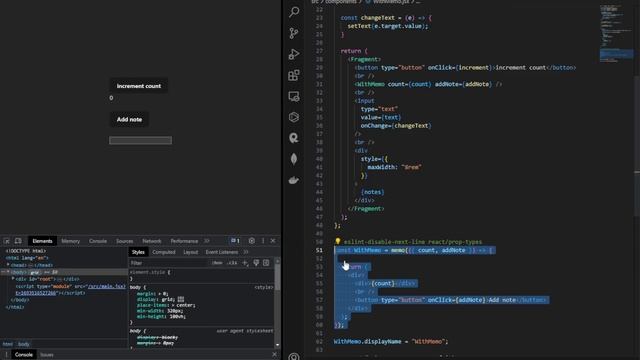Toggle the :hov element state button
This screenshot has height=360, width=640.
217,263
